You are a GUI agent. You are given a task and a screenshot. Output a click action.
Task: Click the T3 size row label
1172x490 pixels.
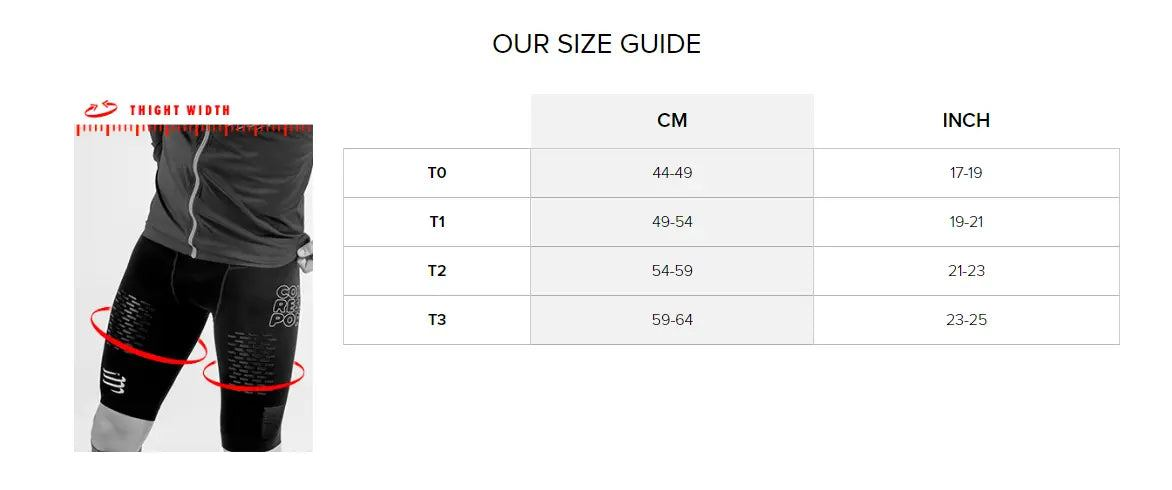tap(437, 320)
